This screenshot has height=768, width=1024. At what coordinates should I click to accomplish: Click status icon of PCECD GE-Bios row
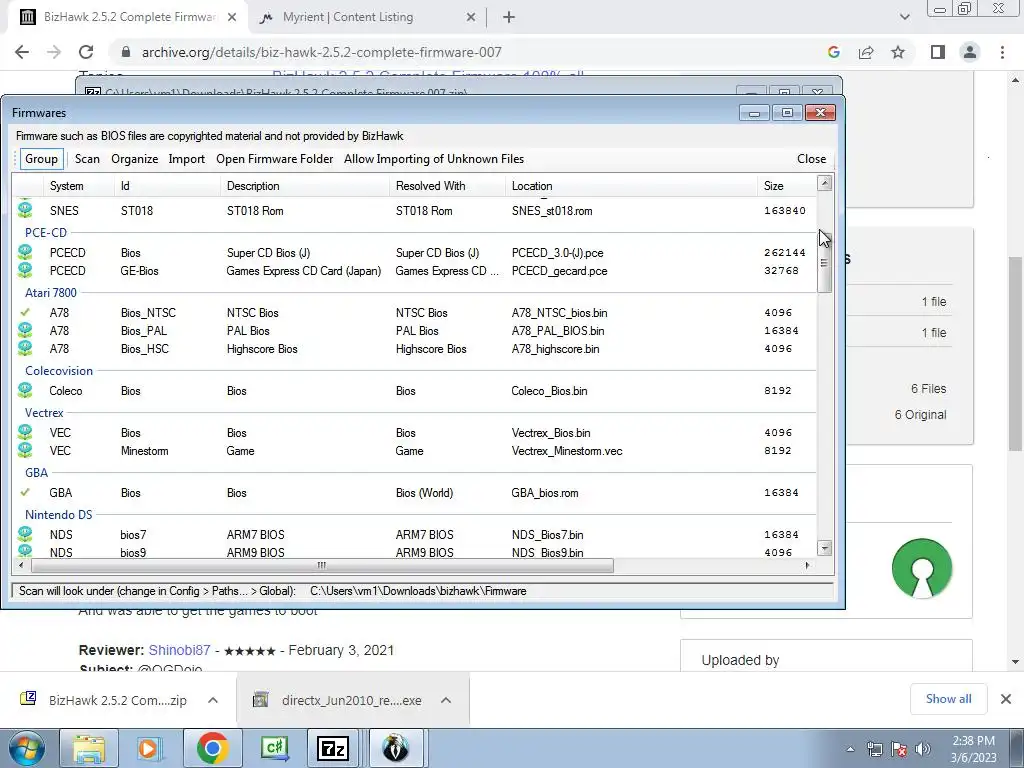point(25,270)
